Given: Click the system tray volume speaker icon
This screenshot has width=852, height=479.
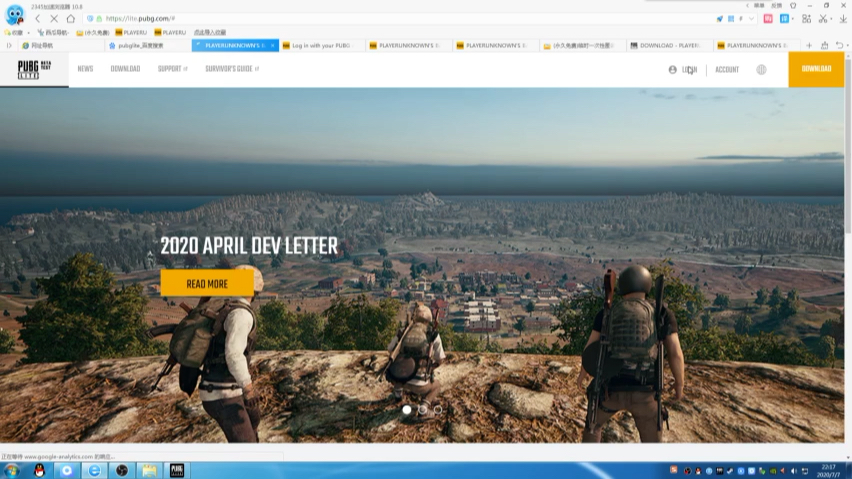Looking at the screenshot, I should coord(794,471).
